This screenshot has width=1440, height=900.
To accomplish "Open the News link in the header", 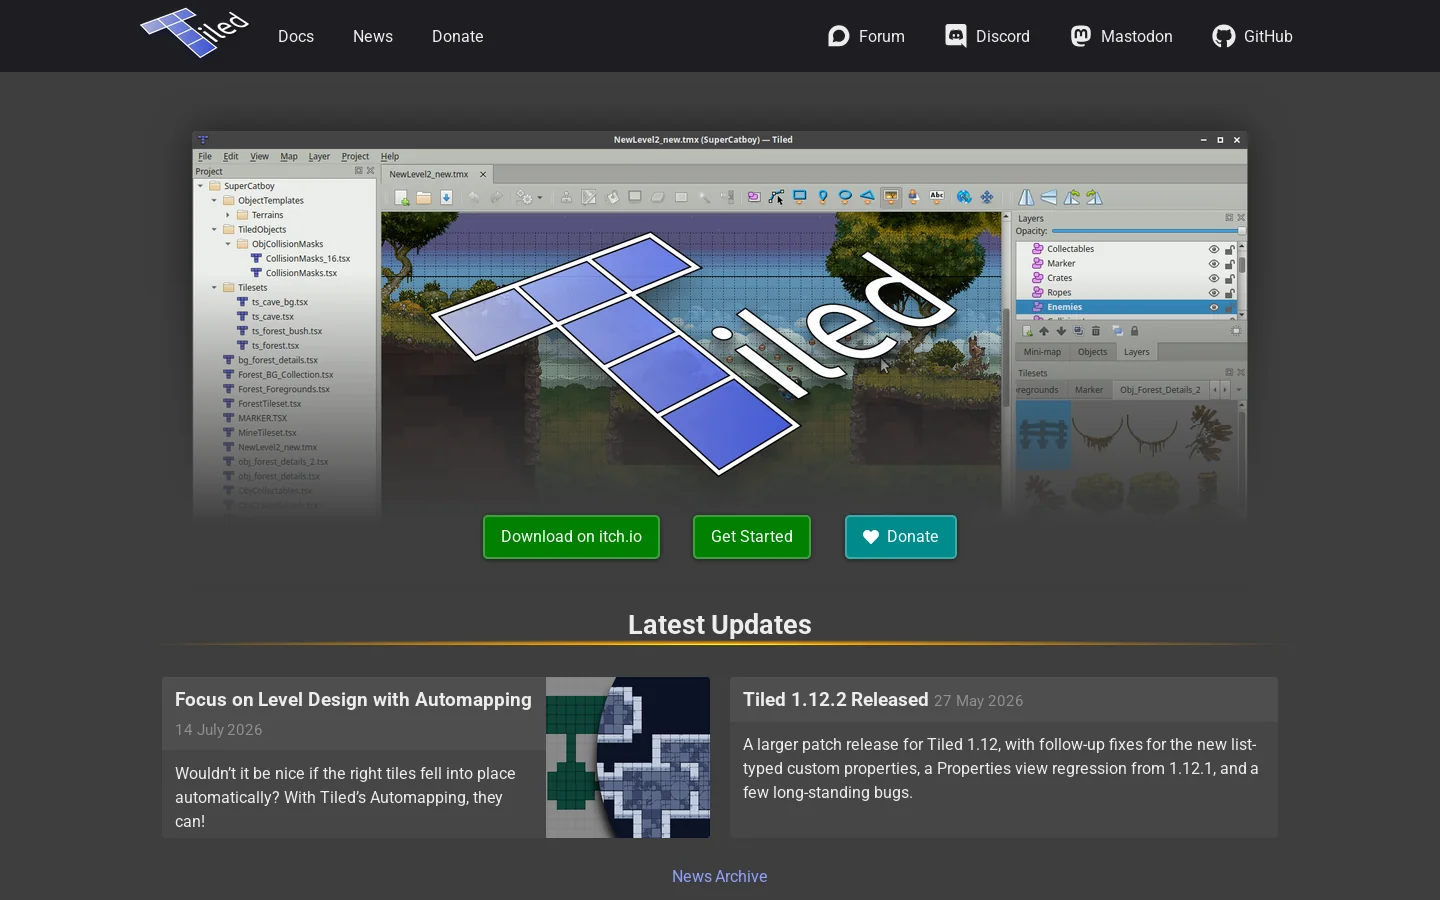I will [x=373, y=36].
